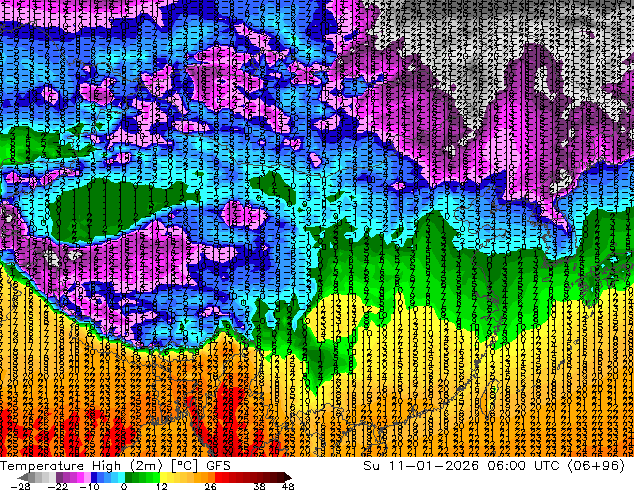Image resolution: width=634 pixels, height=490 pixels.
Task: Click the bright red legend swatch at 26
Action: [218, 477]
